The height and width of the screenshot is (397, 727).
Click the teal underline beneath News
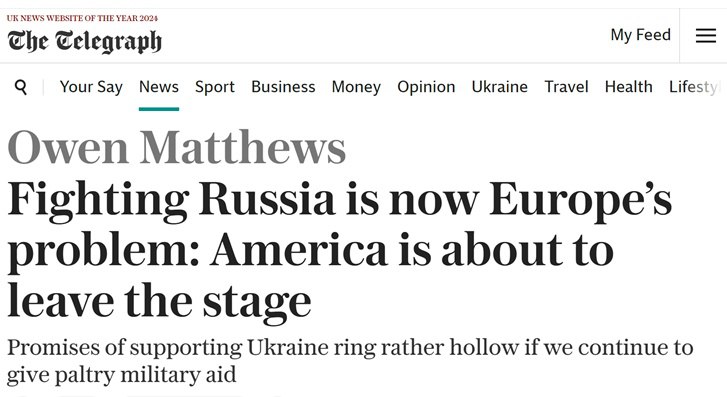(159, 109)
